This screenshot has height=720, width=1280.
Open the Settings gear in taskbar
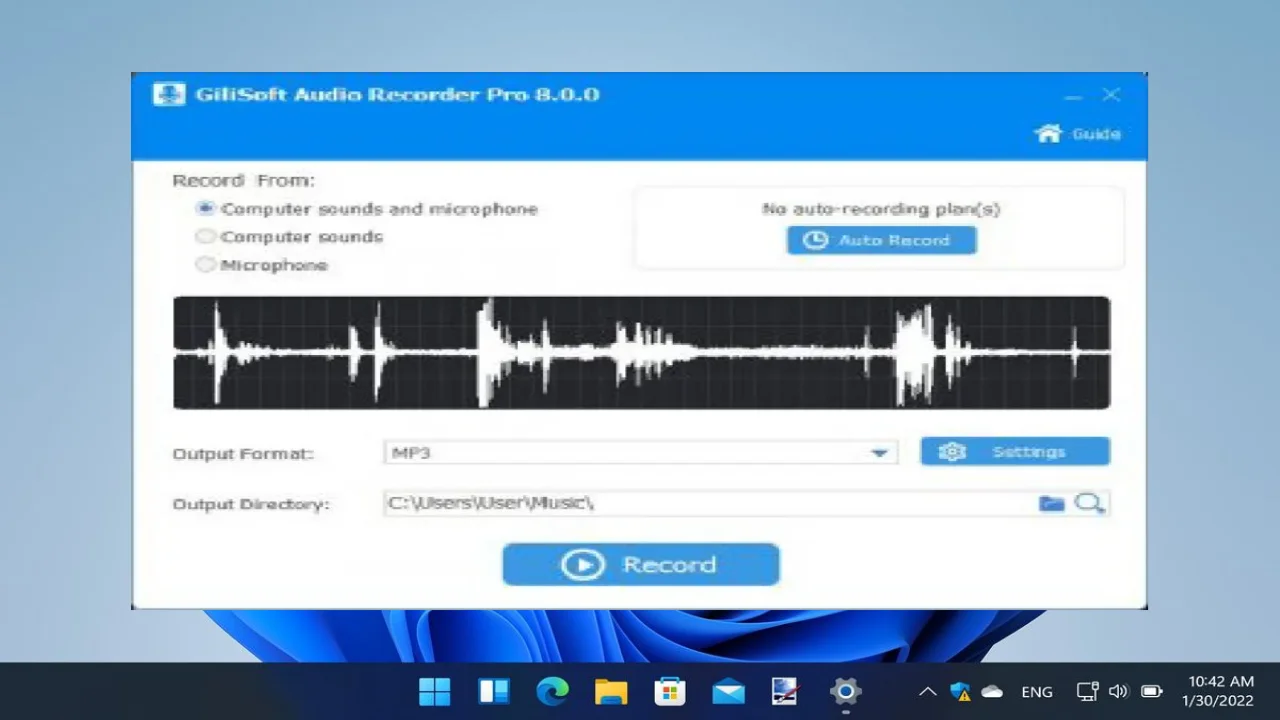tap(845, 691)
